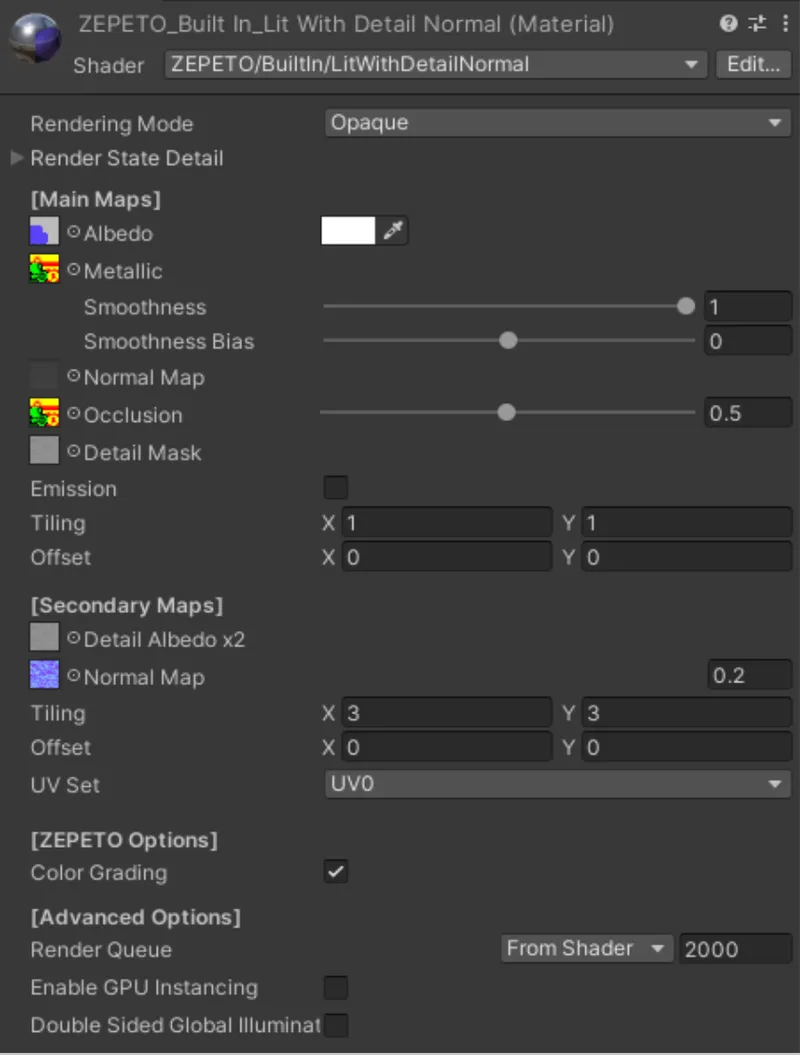Pick a color with the Albedo eyedropper
Screen dimensions: 800x1055
[x=392, y=230]
